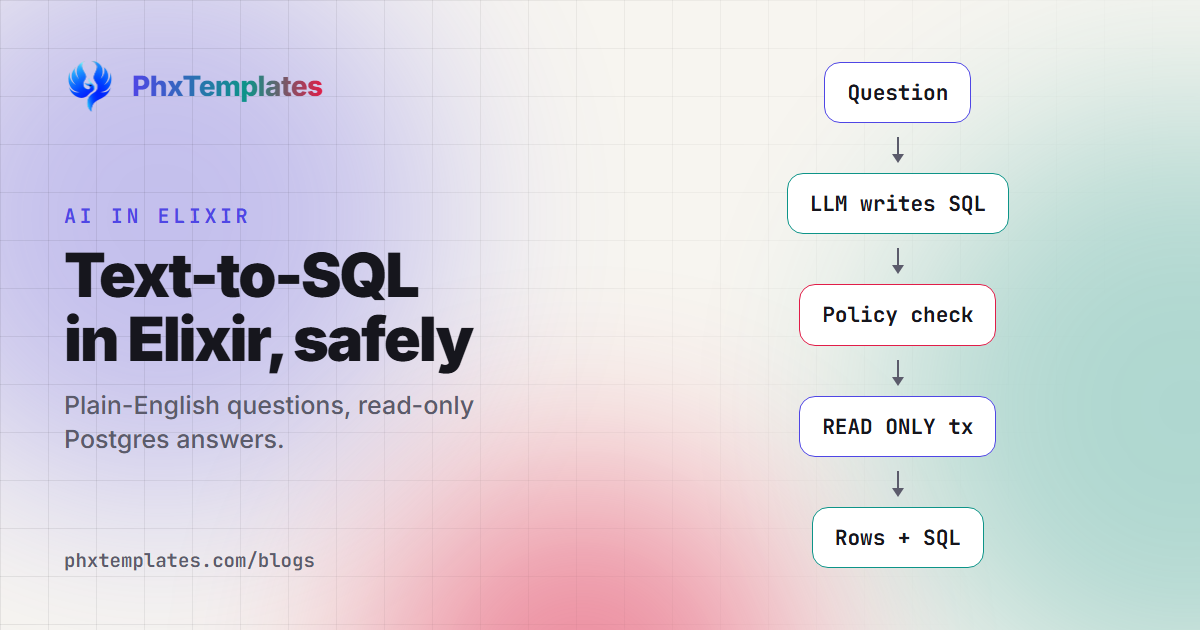Click the PhxTemplates brand name
The image size is (1200, 630).
(227, 87)
